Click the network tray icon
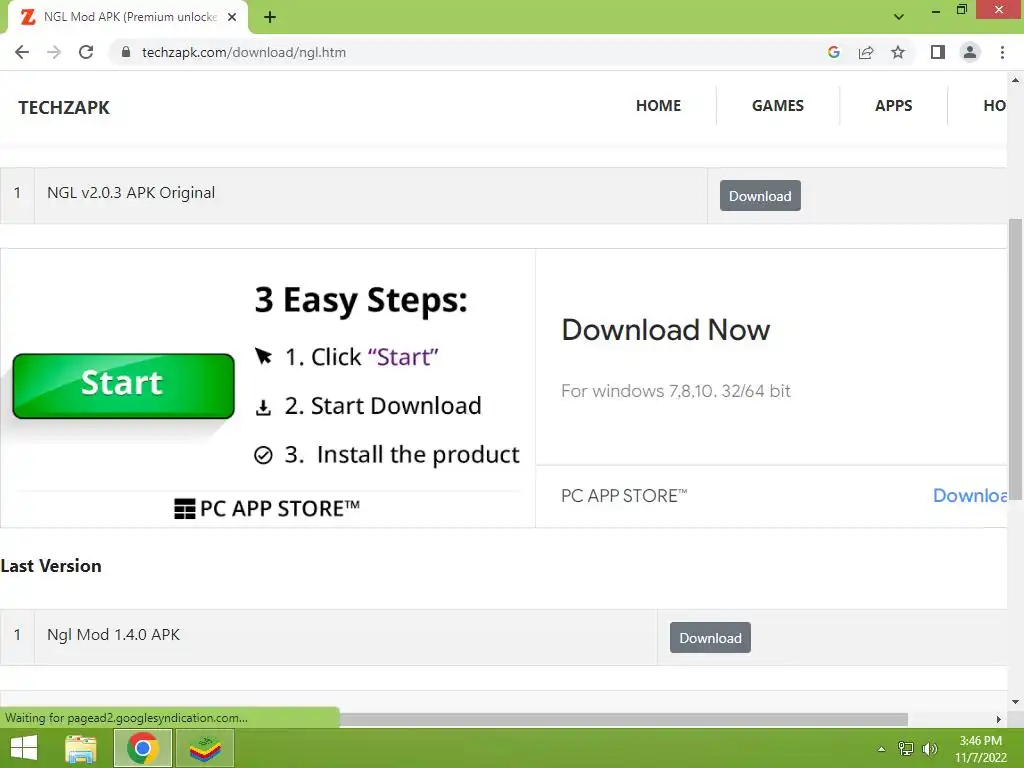The height and width of the screenshot is (768, 1024). point(906,749)
